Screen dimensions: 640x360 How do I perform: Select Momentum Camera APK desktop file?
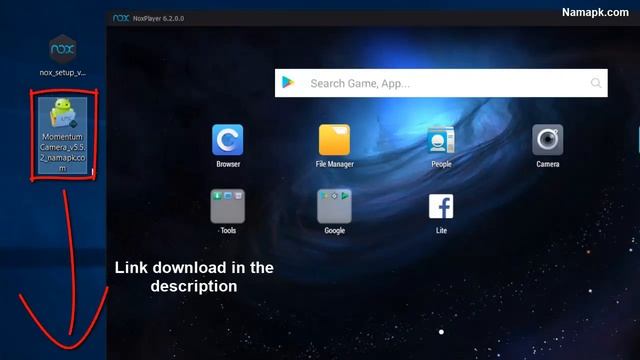point(62,135)
